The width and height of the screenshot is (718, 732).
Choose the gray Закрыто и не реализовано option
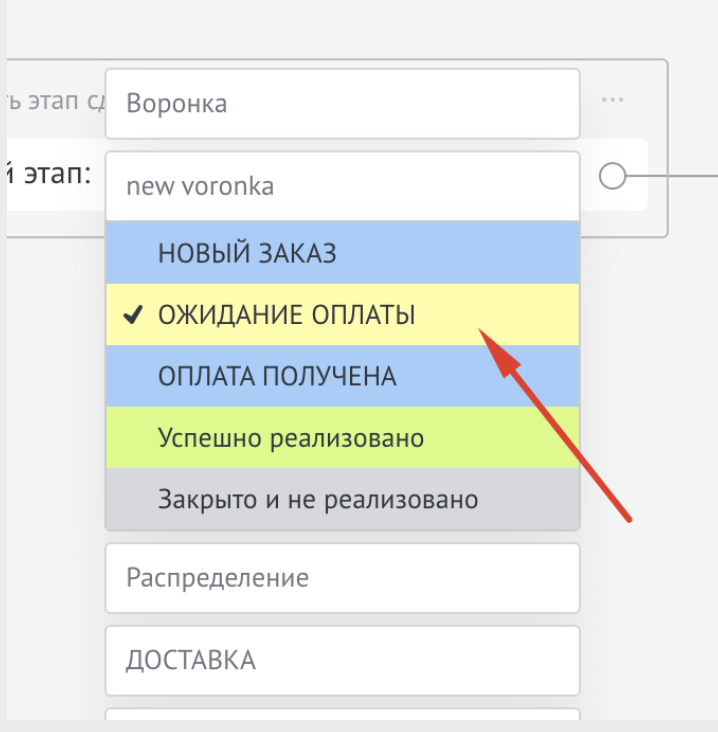pyautogui.click(x=342, y=499)
